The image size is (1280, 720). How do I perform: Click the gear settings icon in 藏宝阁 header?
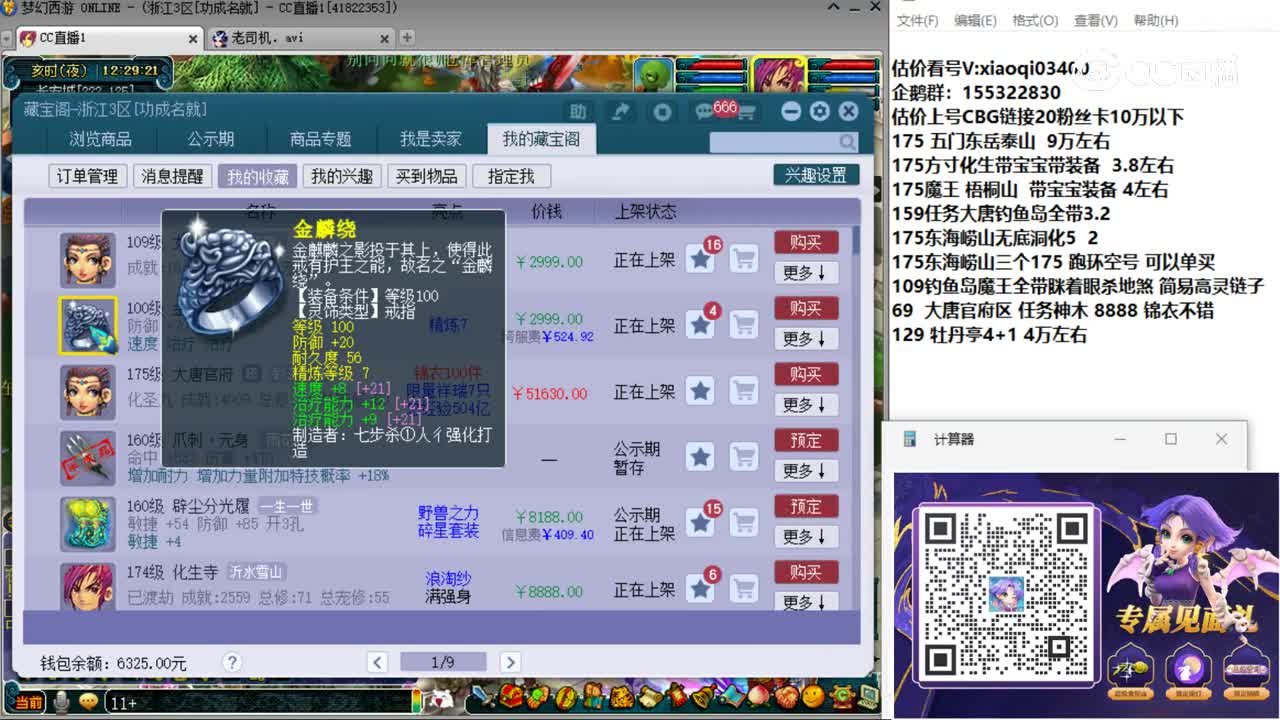pos(820,111)
